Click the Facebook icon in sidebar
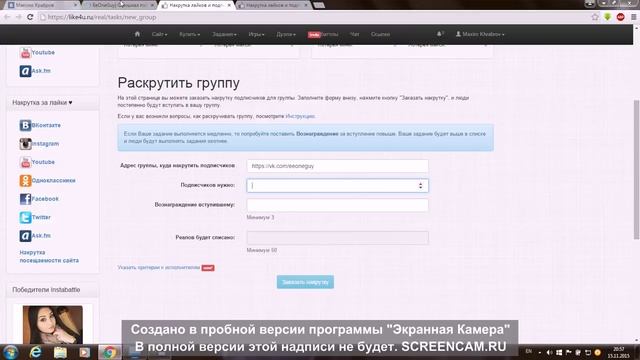Viewport: 640px width, 360px height. click(x=25, y=199)
